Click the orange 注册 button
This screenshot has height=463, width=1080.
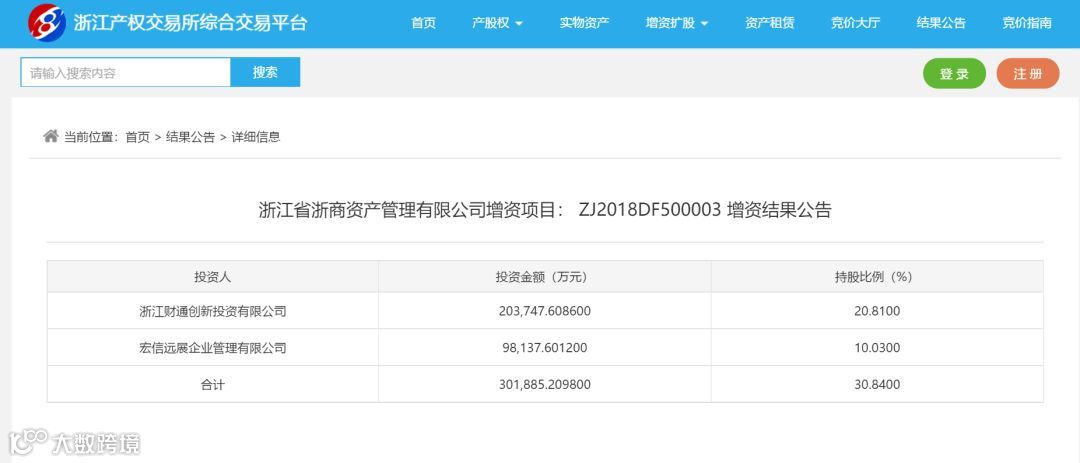tap(1028, 74)
